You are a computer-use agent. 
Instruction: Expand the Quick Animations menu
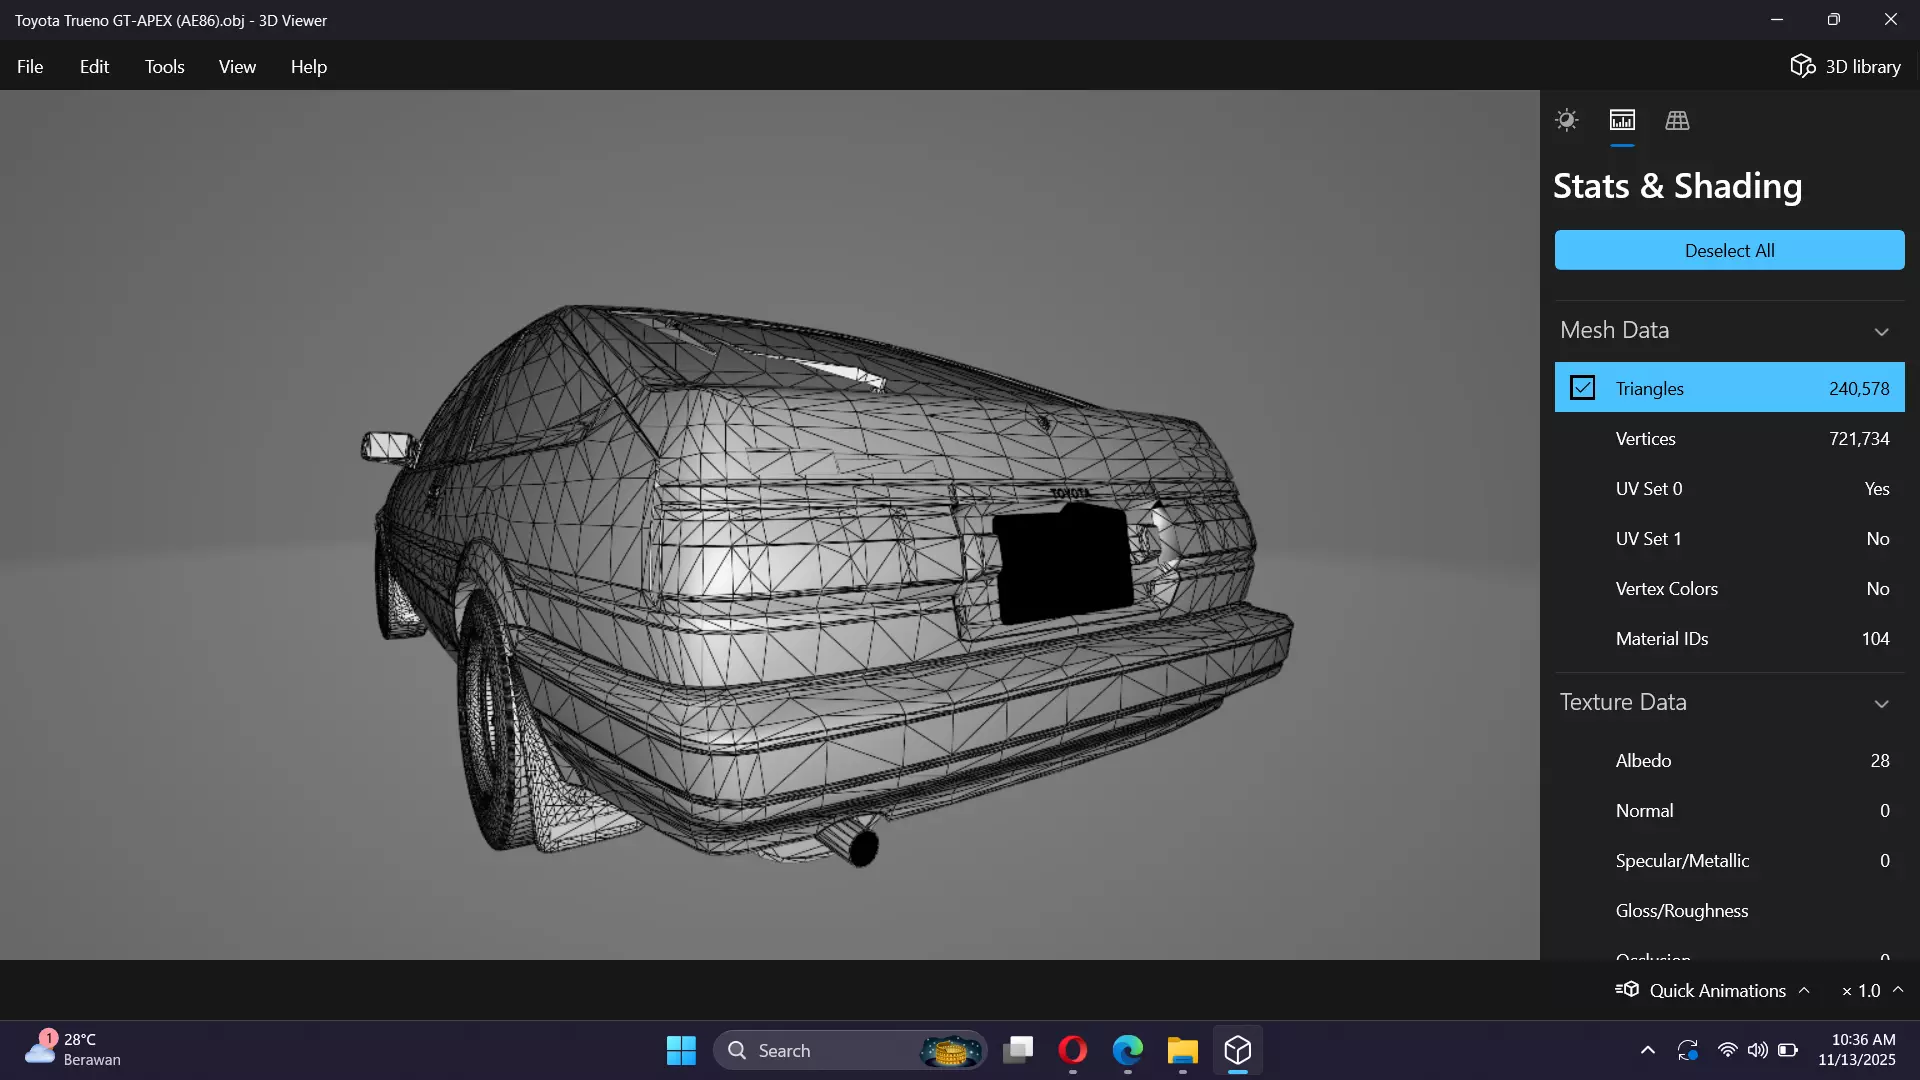pyautogui.click(x=1713, y=990)
